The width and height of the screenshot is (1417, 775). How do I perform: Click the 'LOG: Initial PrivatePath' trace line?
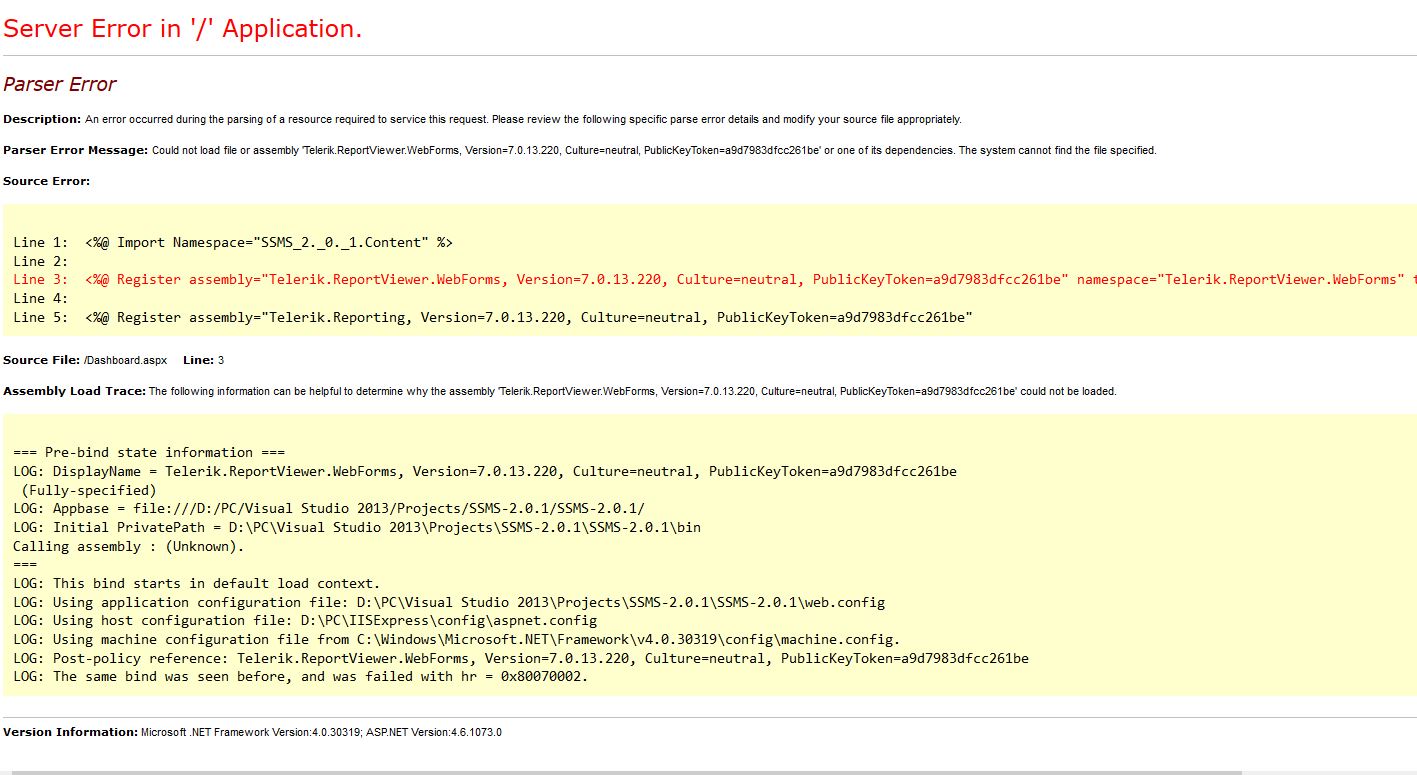[x=357, y=527]
